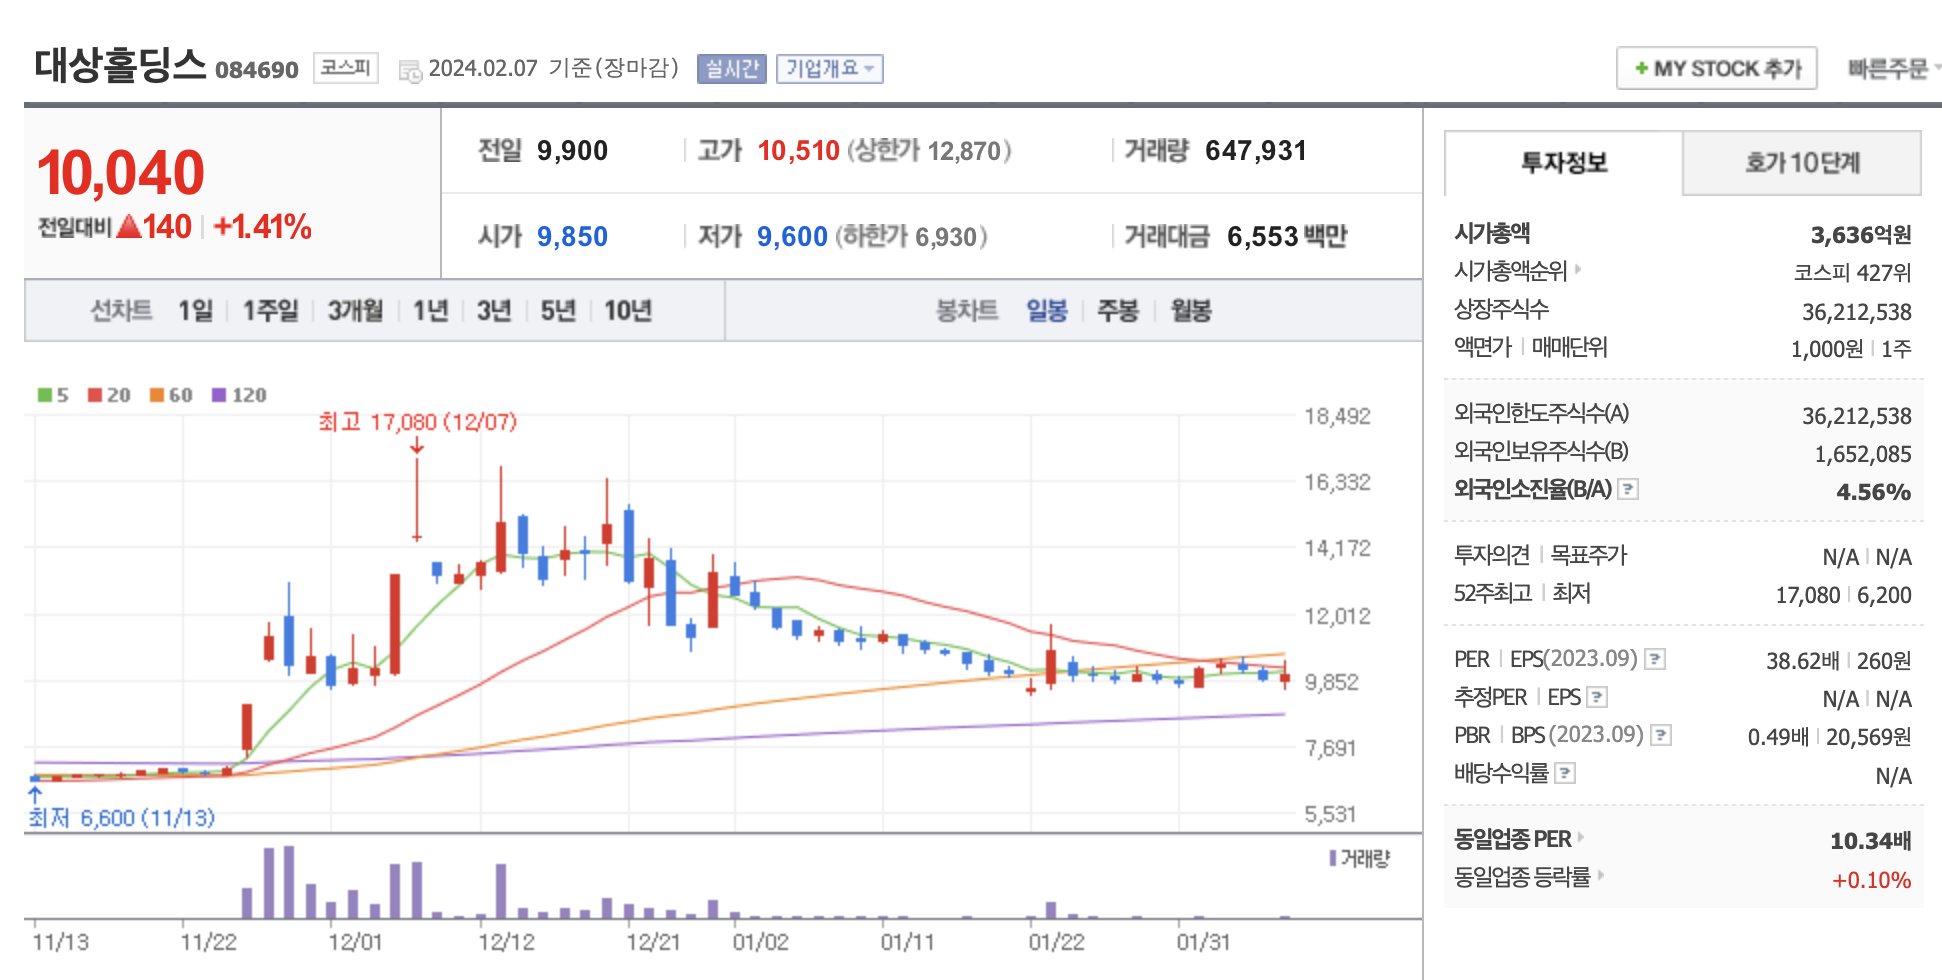Image resolution: width=1942 pixels, height=980 pixels.
Task: Open the help icon next to 추정PER EPS
Action: pos(1597,698)
